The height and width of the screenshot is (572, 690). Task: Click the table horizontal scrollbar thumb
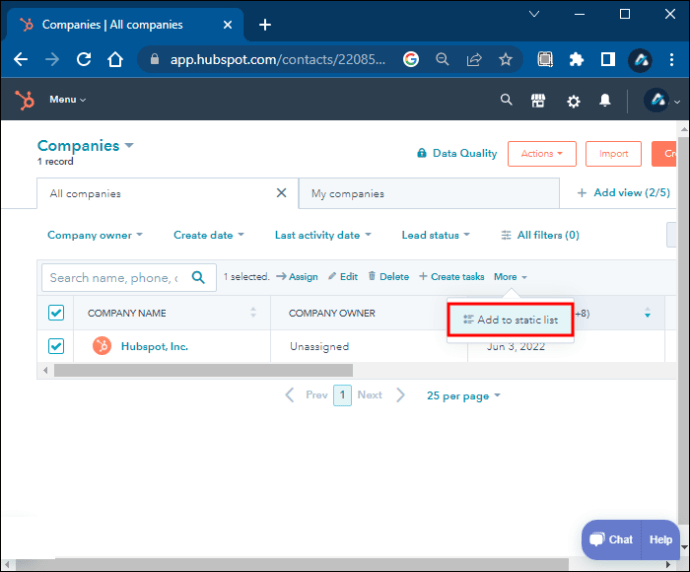203,370
